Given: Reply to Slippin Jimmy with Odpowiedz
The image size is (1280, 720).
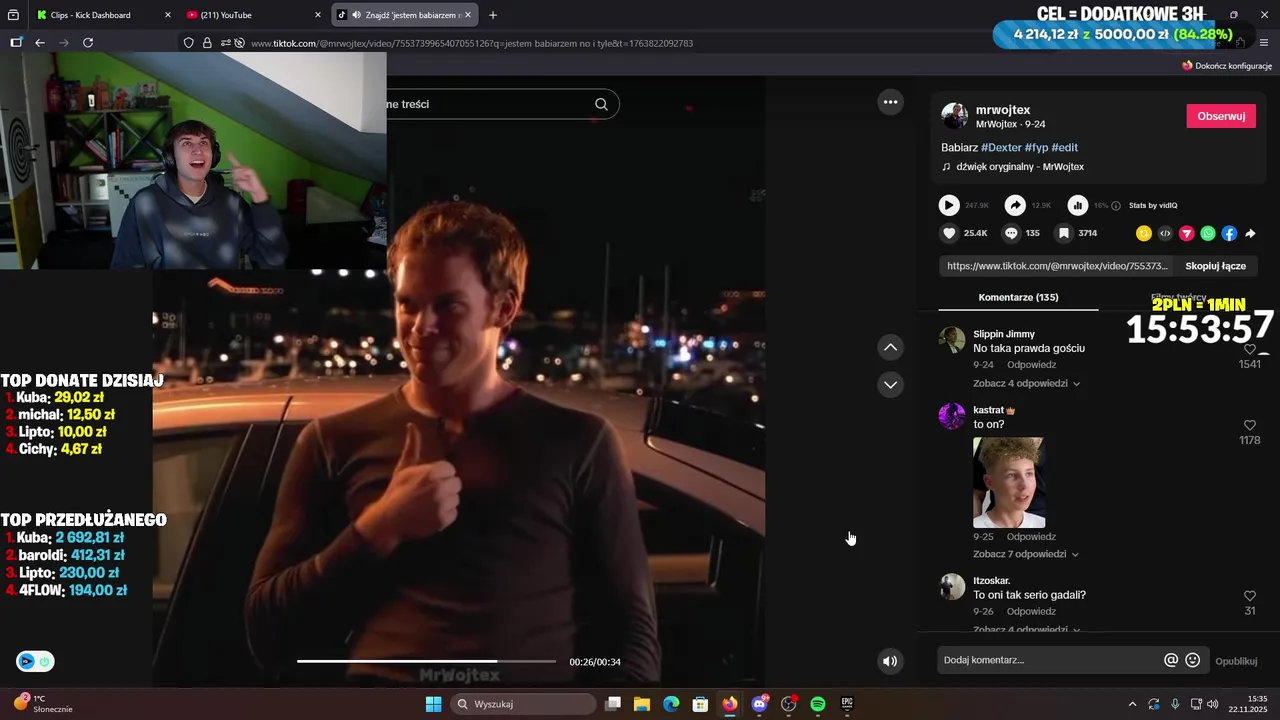Looking at the screenshot, I should [1031, 365].
